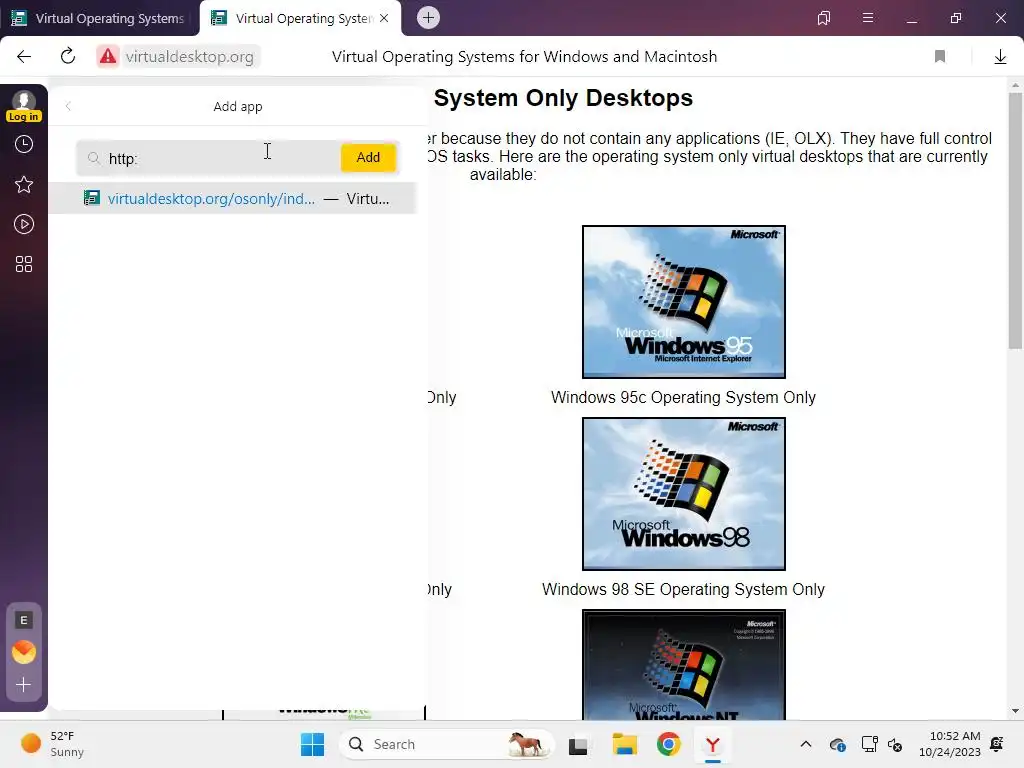The height and width of the screenshot is (768, 1024).
Task: Click the Windows NT logo thumbnail
Action: (684, 665)
